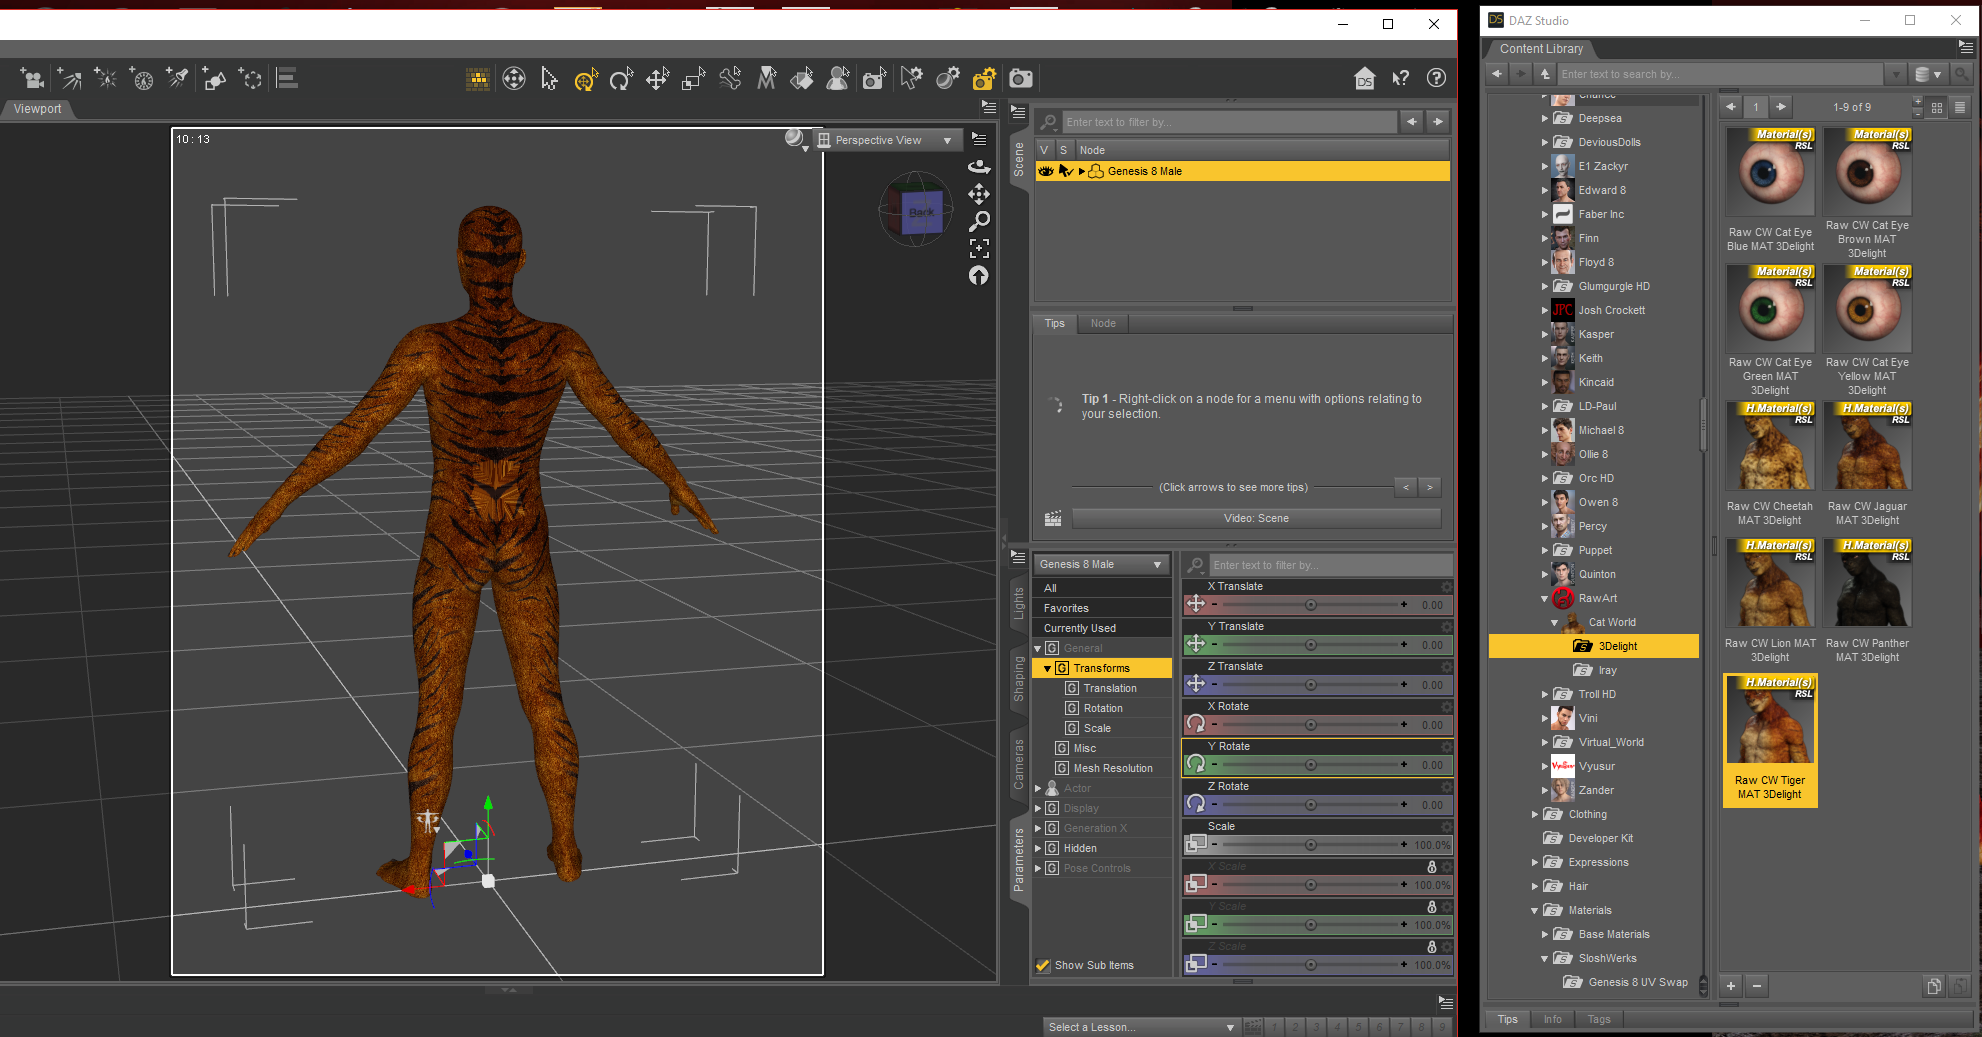Toggle the X Scale lock icon
1982x1037 pixels.
pos(1431,867)
